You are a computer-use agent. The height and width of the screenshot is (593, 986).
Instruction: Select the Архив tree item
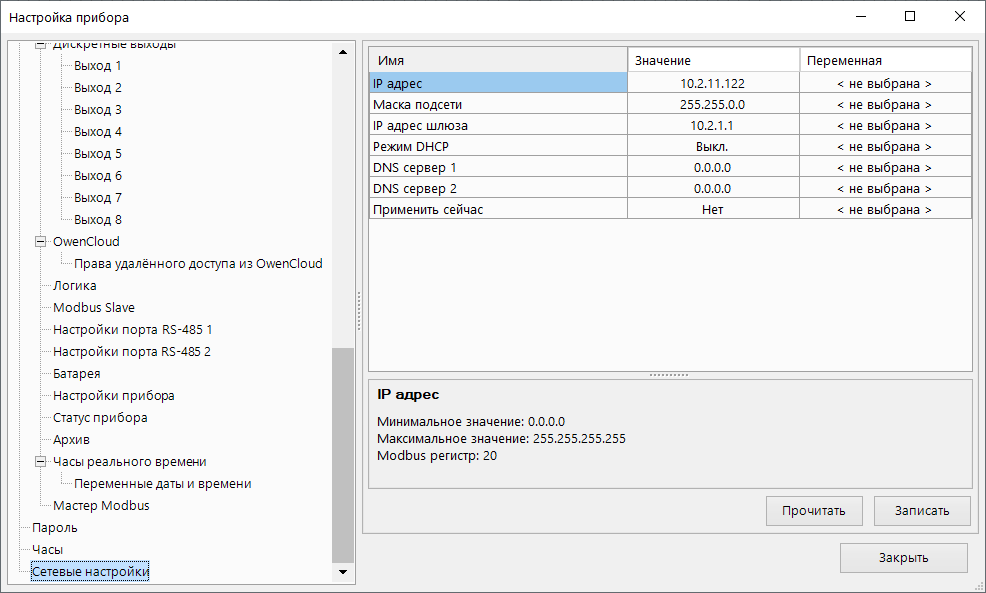(72, 440)
